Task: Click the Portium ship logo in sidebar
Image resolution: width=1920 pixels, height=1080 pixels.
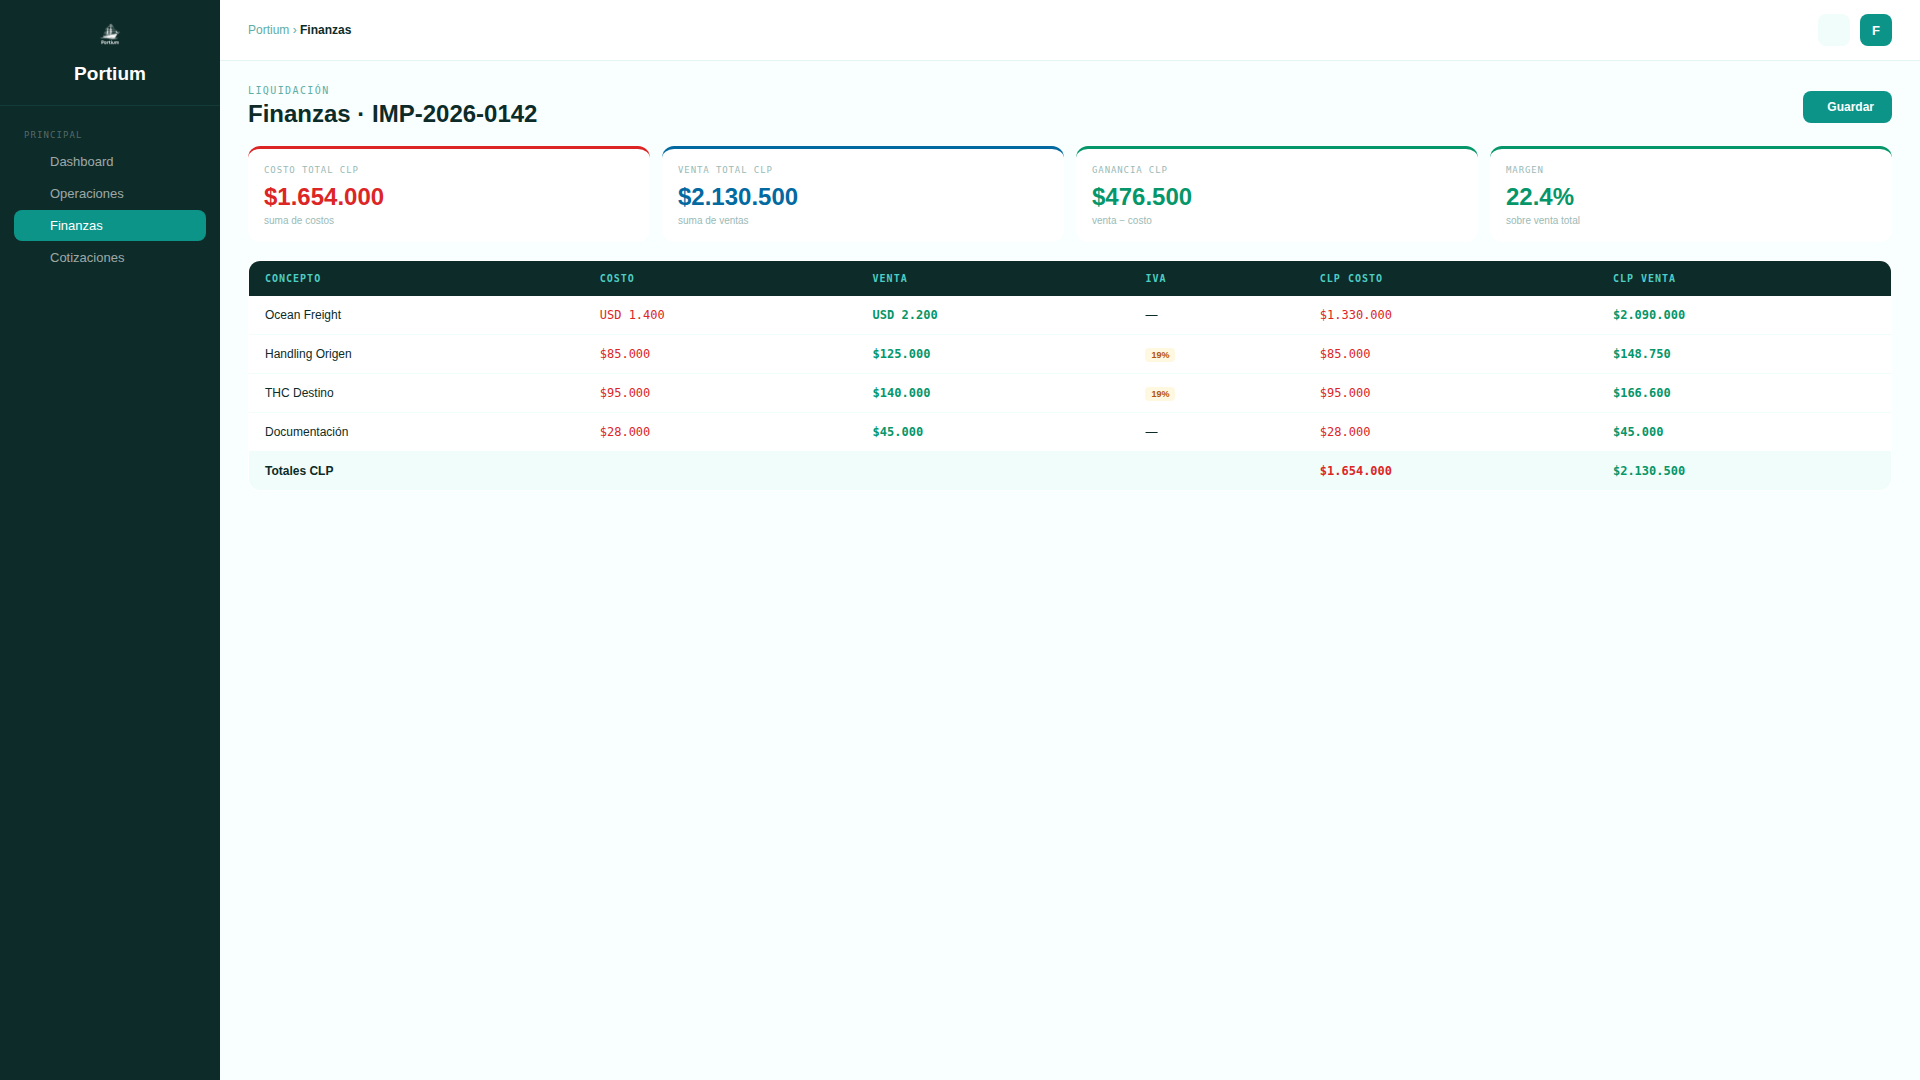Action: pyautogui.click(x=110, y=34)
